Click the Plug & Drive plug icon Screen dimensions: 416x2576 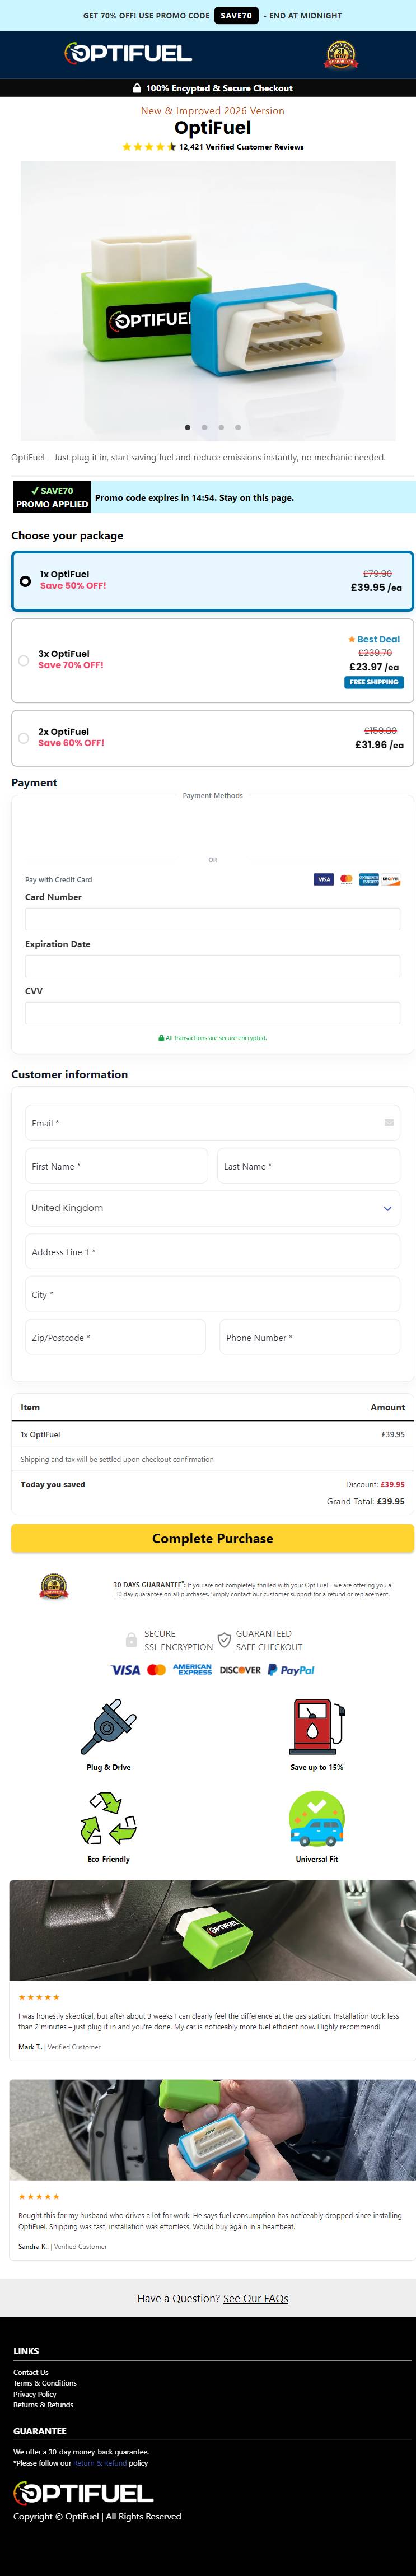tap(108, 1726)
